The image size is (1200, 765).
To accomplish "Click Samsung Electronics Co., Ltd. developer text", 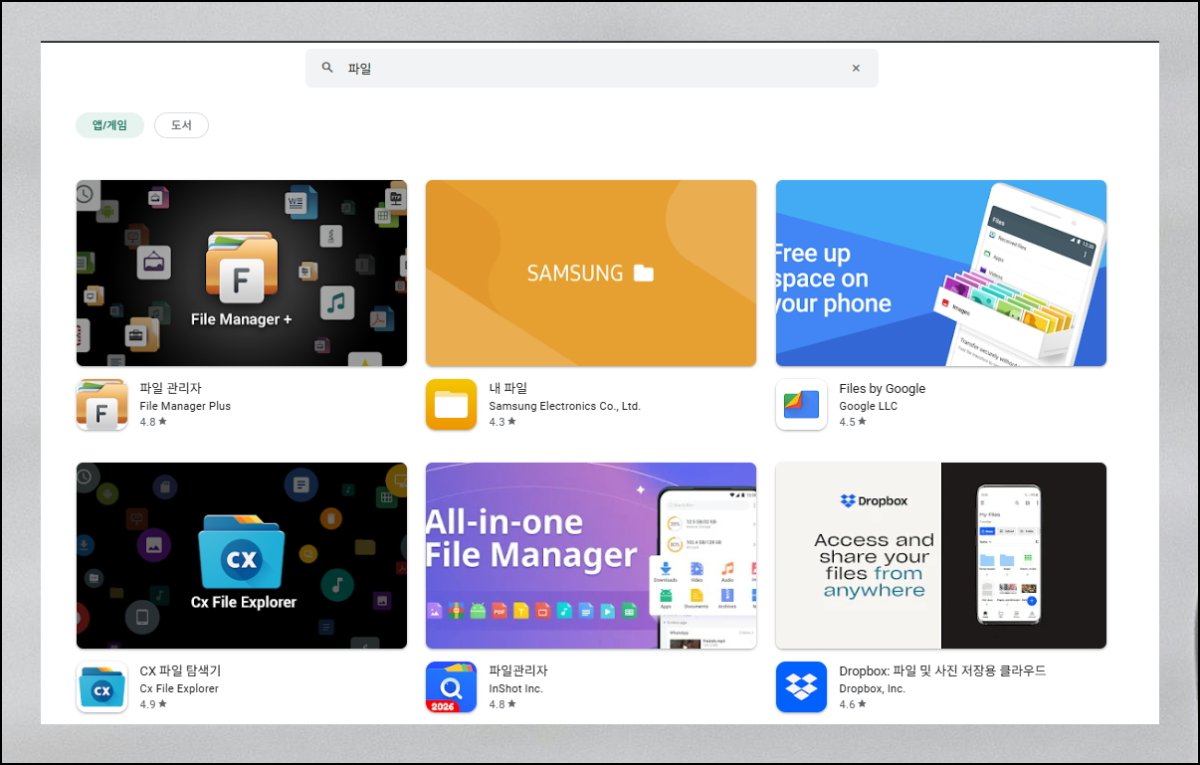I will pyautogui.click(x=565, y=406).
